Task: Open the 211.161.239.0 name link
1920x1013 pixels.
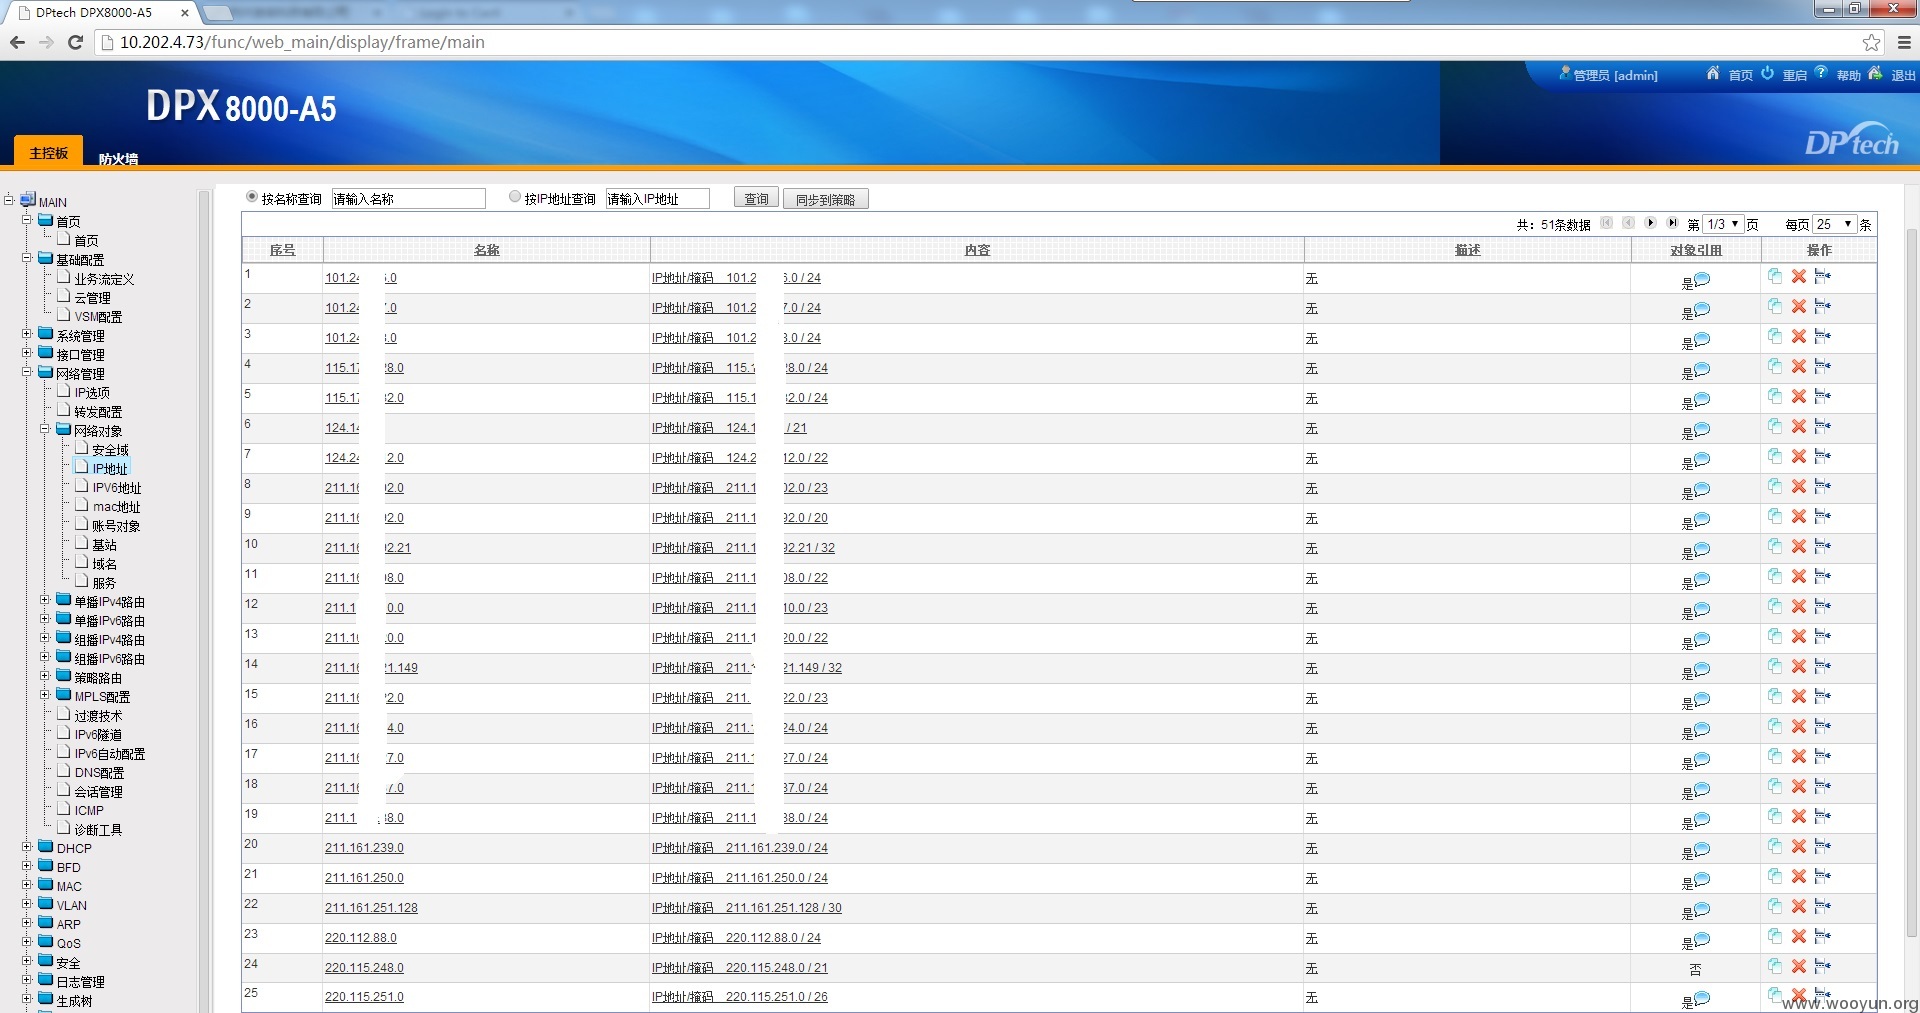Action: (364, 848)
